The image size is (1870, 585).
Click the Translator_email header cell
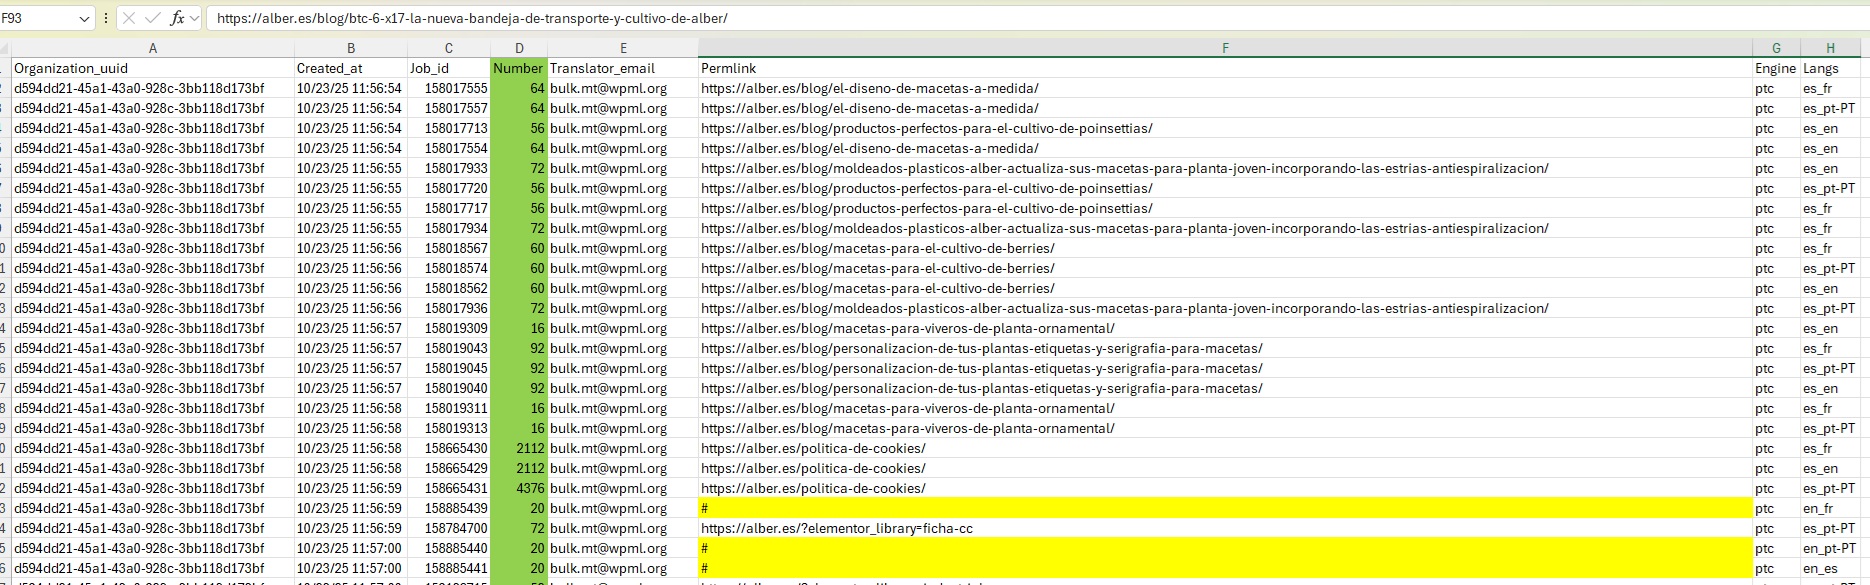tap(602, 68)
